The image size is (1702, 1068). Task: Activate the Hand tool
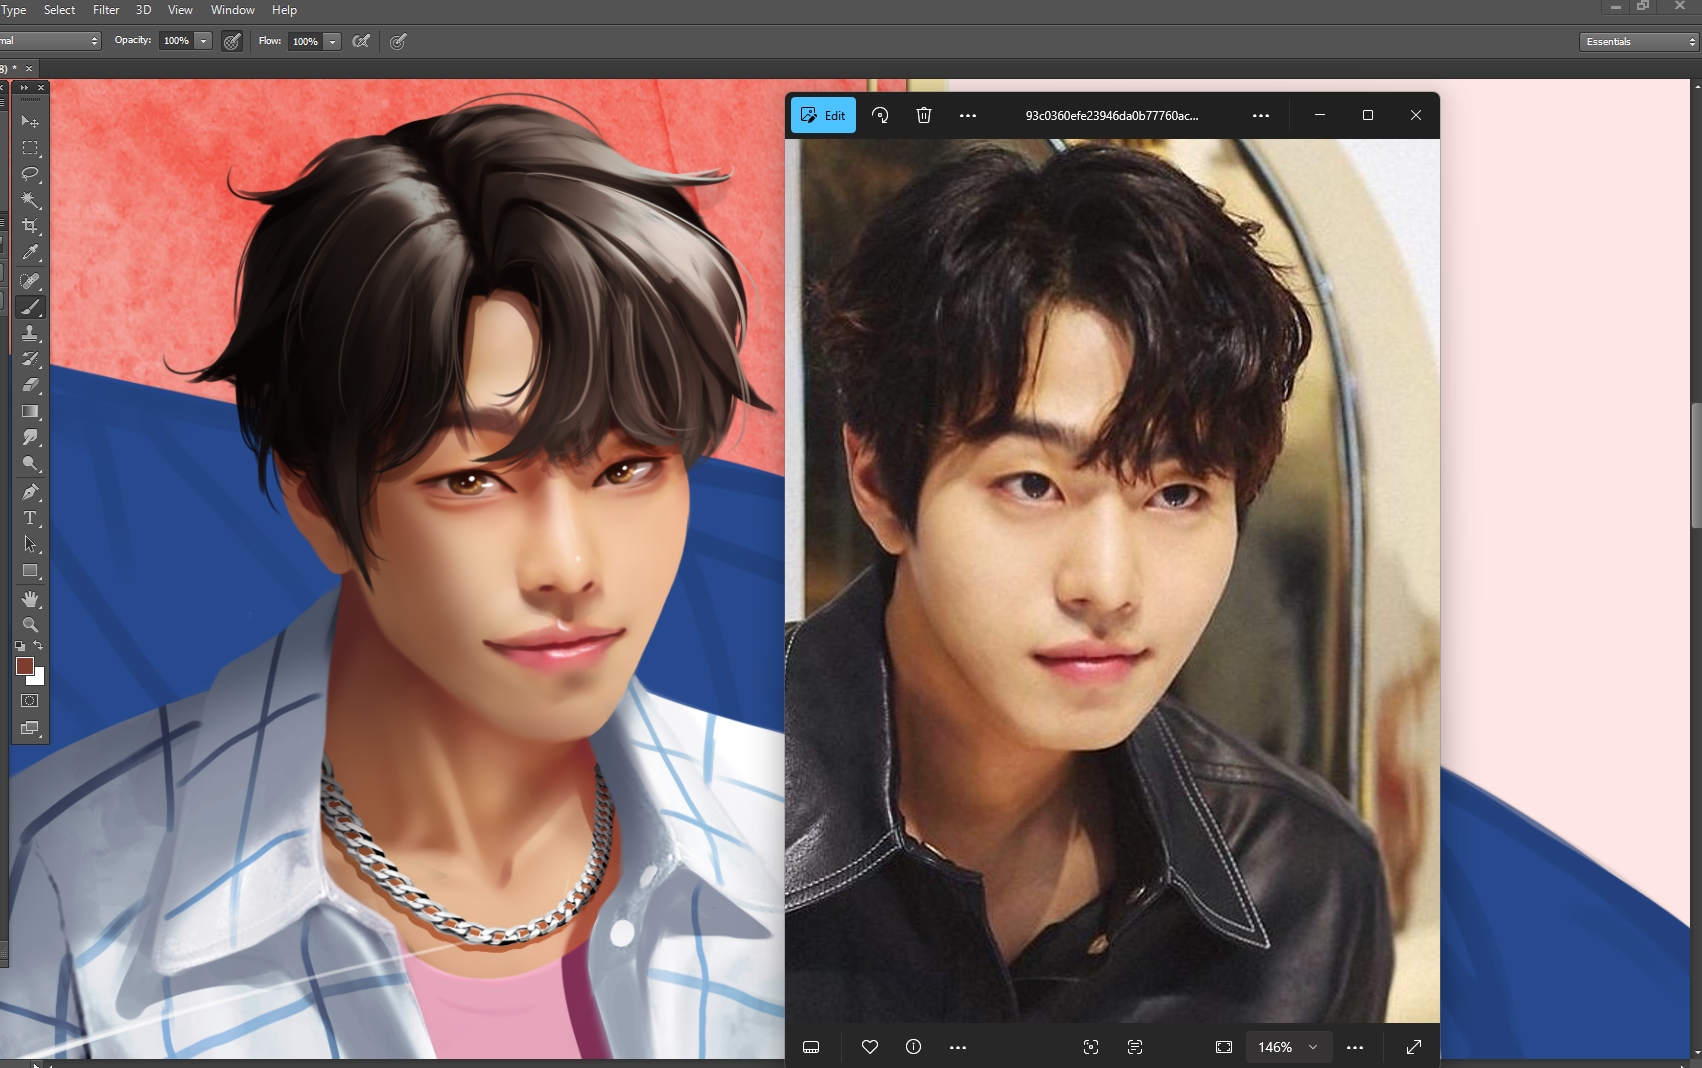point(30,599)
